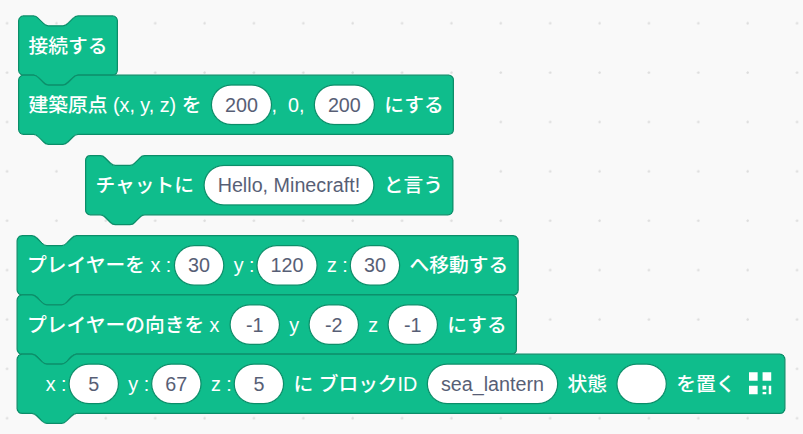Click the Hello, Minecraft! chat text field

(x=289, y=185)
